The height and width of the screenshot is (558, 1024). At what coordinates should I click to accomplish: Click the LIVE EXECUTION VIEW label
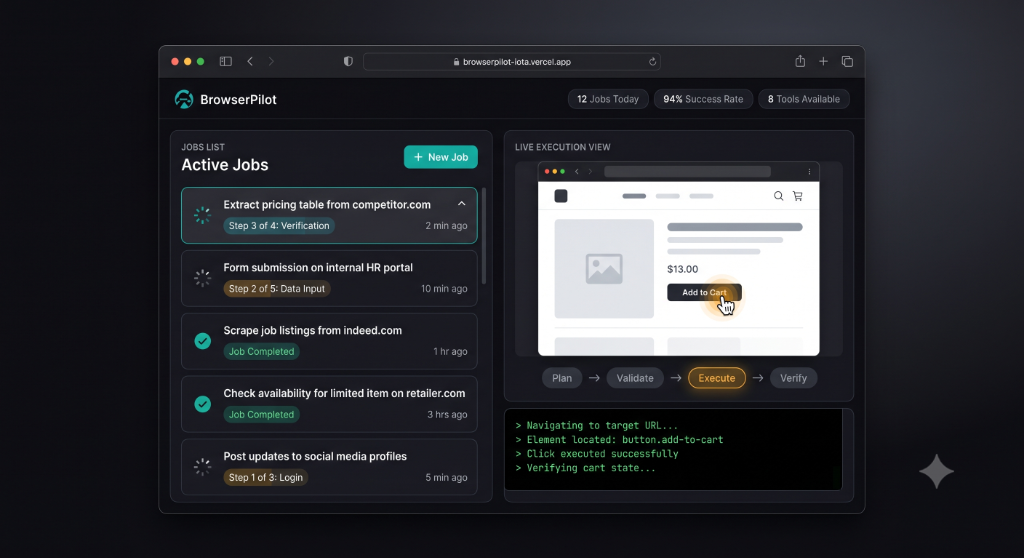pyautogui.click(x=562, y=147)
